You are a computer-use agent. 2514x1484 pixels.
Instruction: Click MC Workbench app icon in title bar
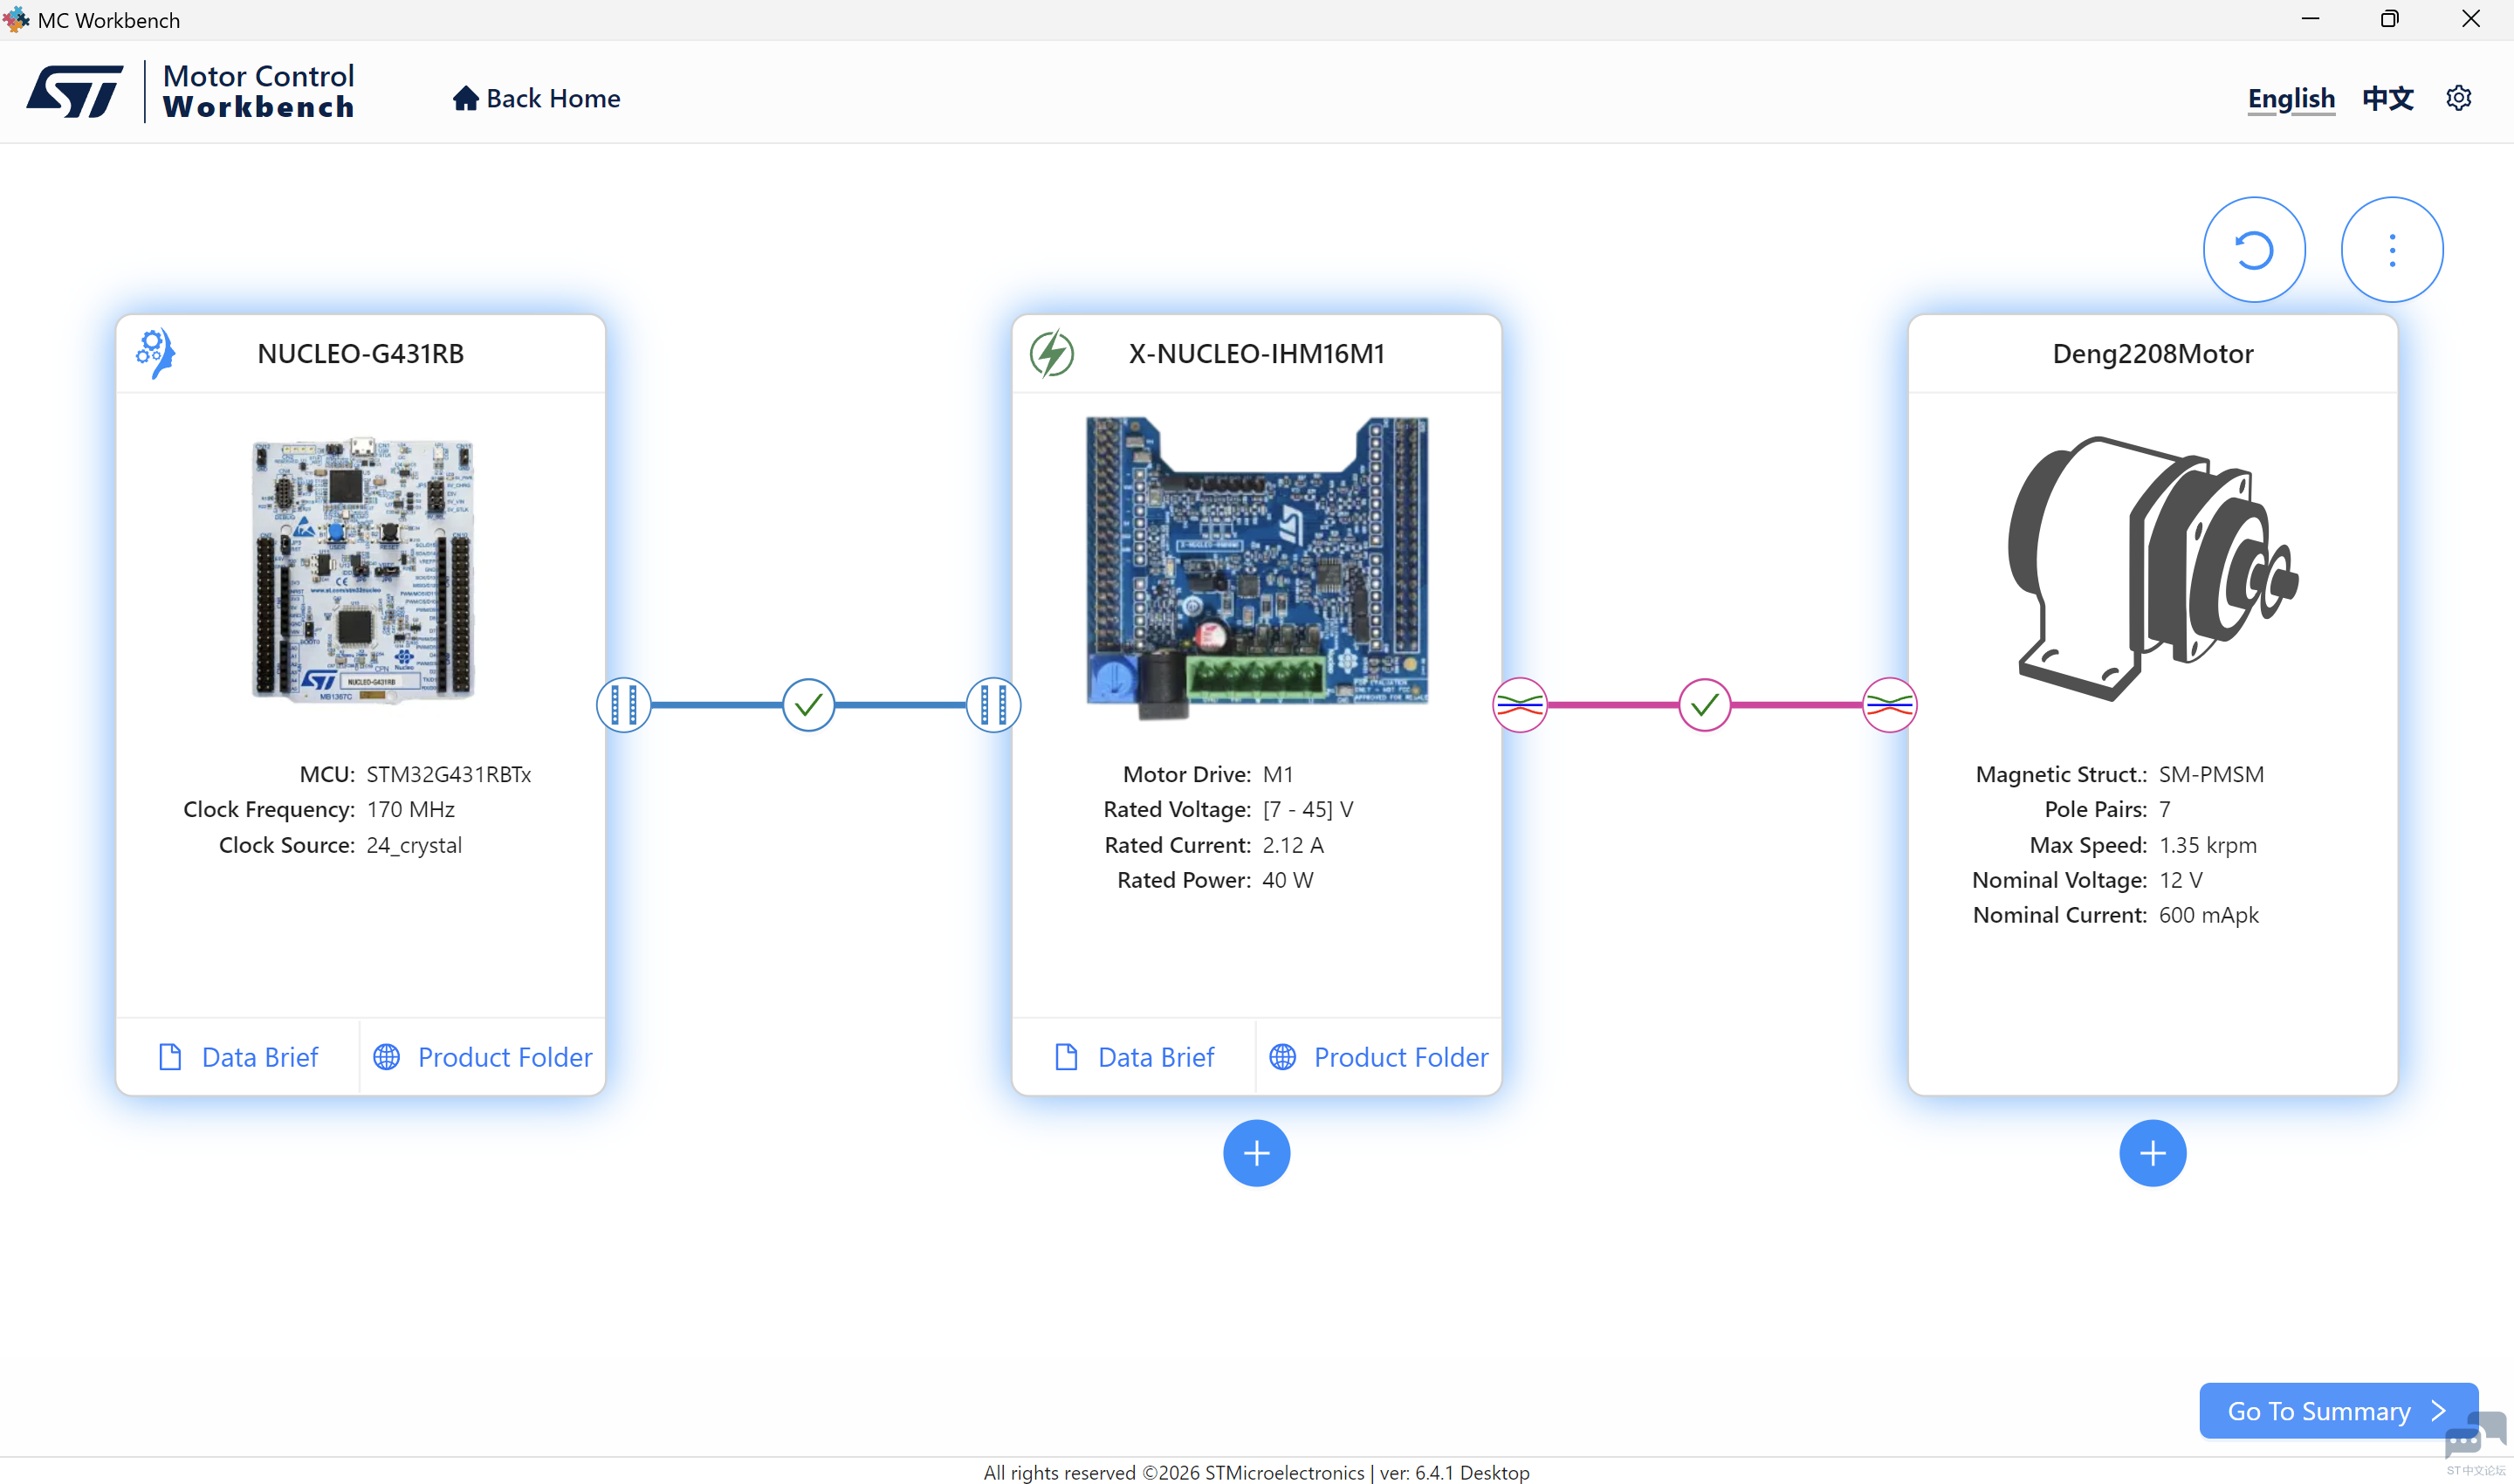(x=16, y=20)
